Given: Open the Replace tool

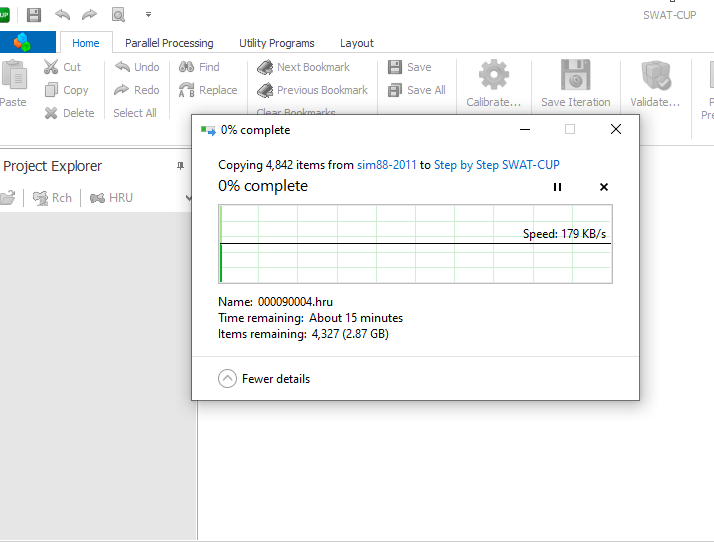Looking at the screenshot, I should (x=208, y=90).
